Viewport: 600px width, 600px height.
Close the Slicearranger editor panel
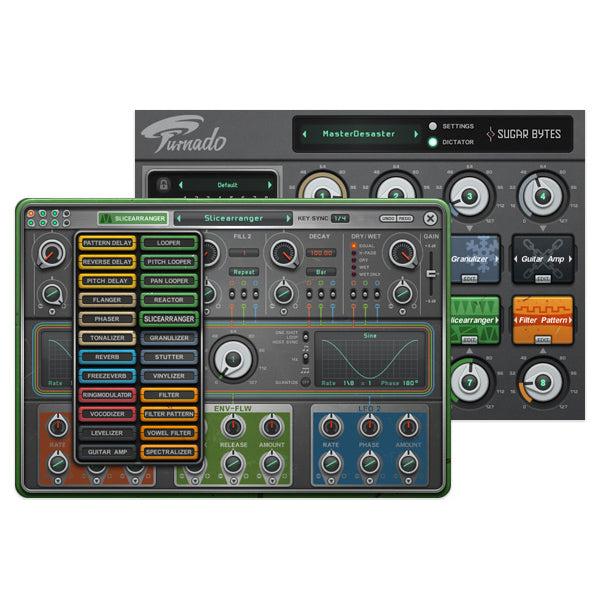[x=430, y=218]
